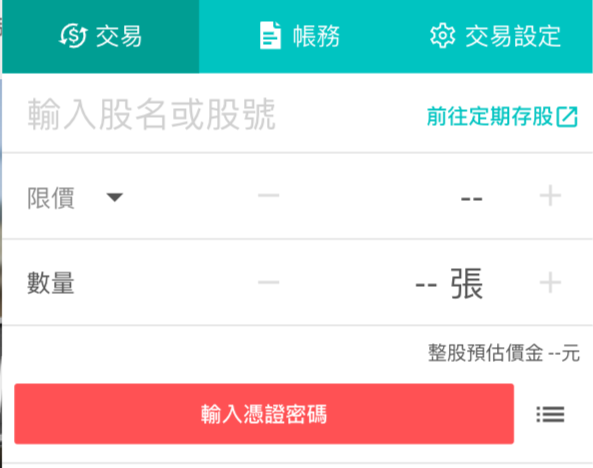This screenshot has width=593, height=468.
Task: Switch to the 交易設定 tab
Action: (495, 36)
